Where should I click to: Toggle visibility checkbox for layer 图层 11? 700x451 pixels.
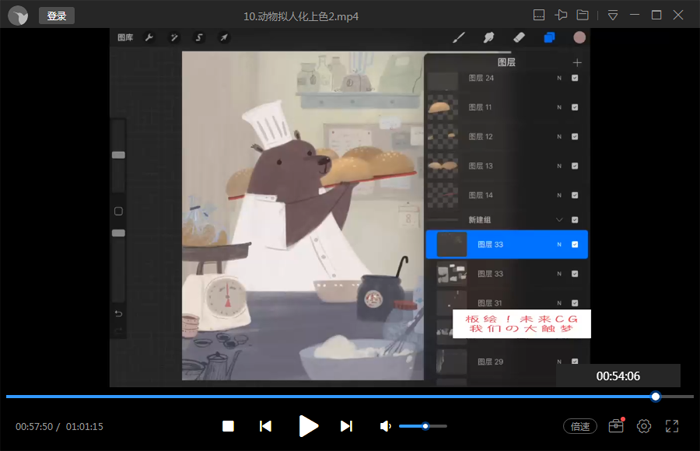[x=575, y=106]
